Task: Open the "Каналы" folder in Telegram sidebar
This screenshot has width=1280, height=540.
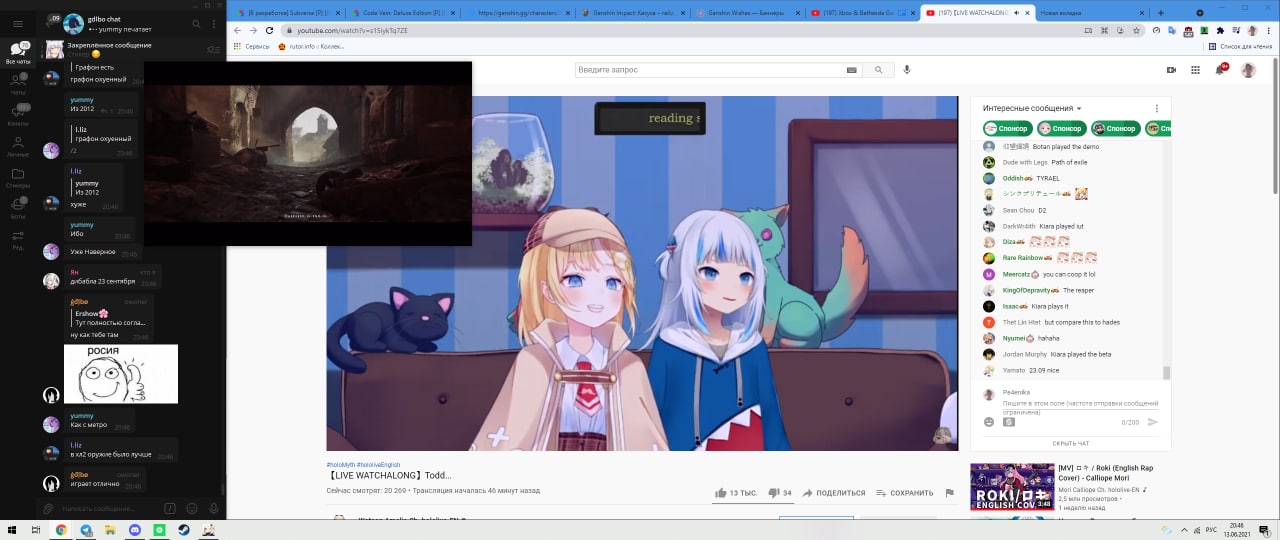Action: (x=18, y=115)
